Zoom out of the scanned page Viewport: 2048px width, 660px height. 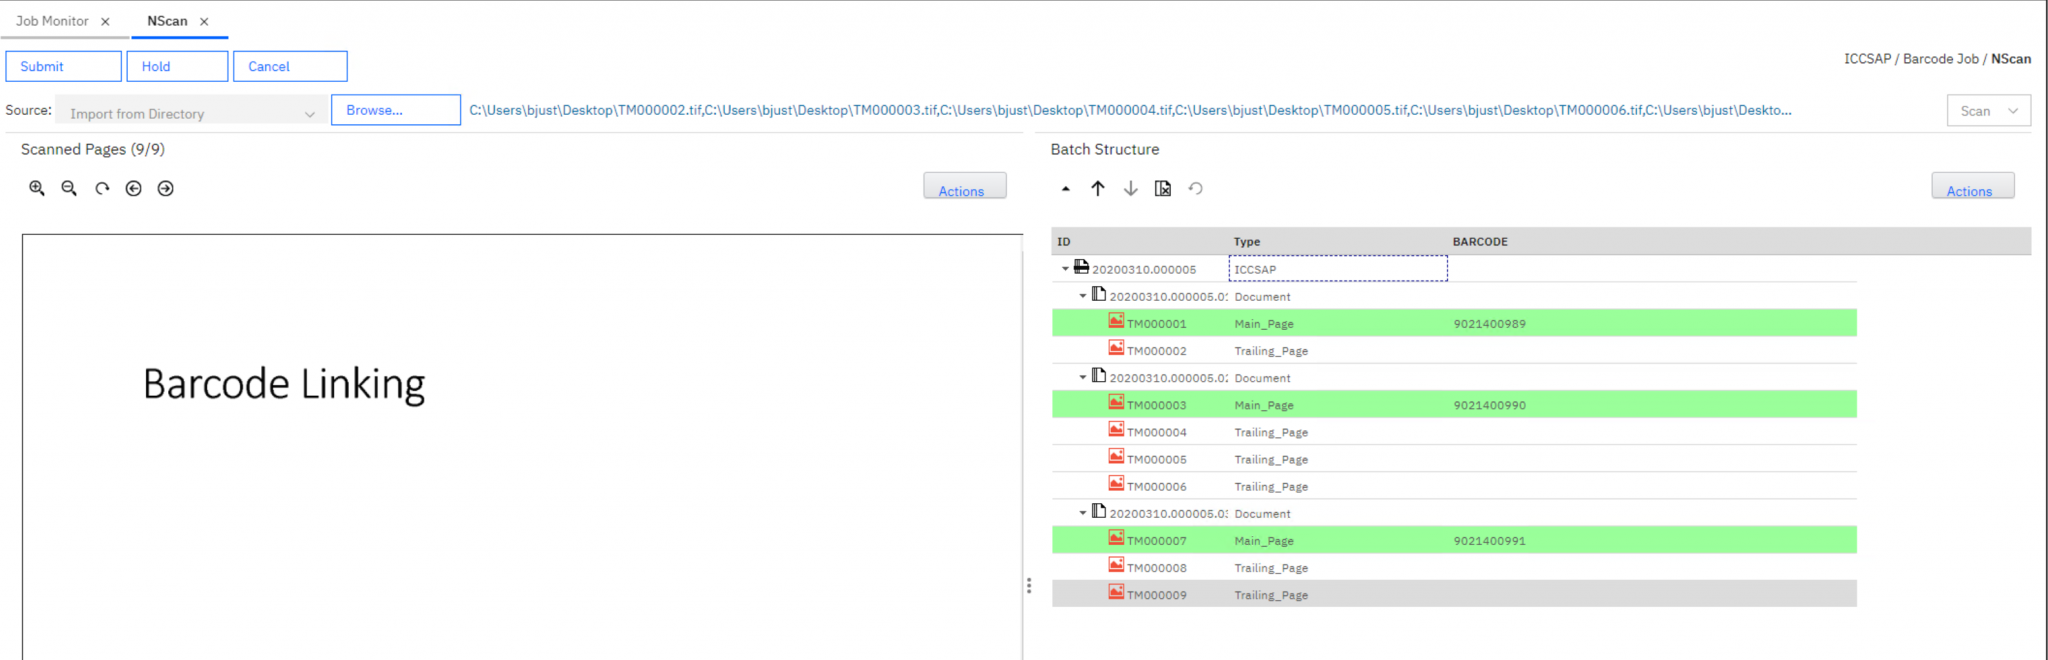click(69, 188)
